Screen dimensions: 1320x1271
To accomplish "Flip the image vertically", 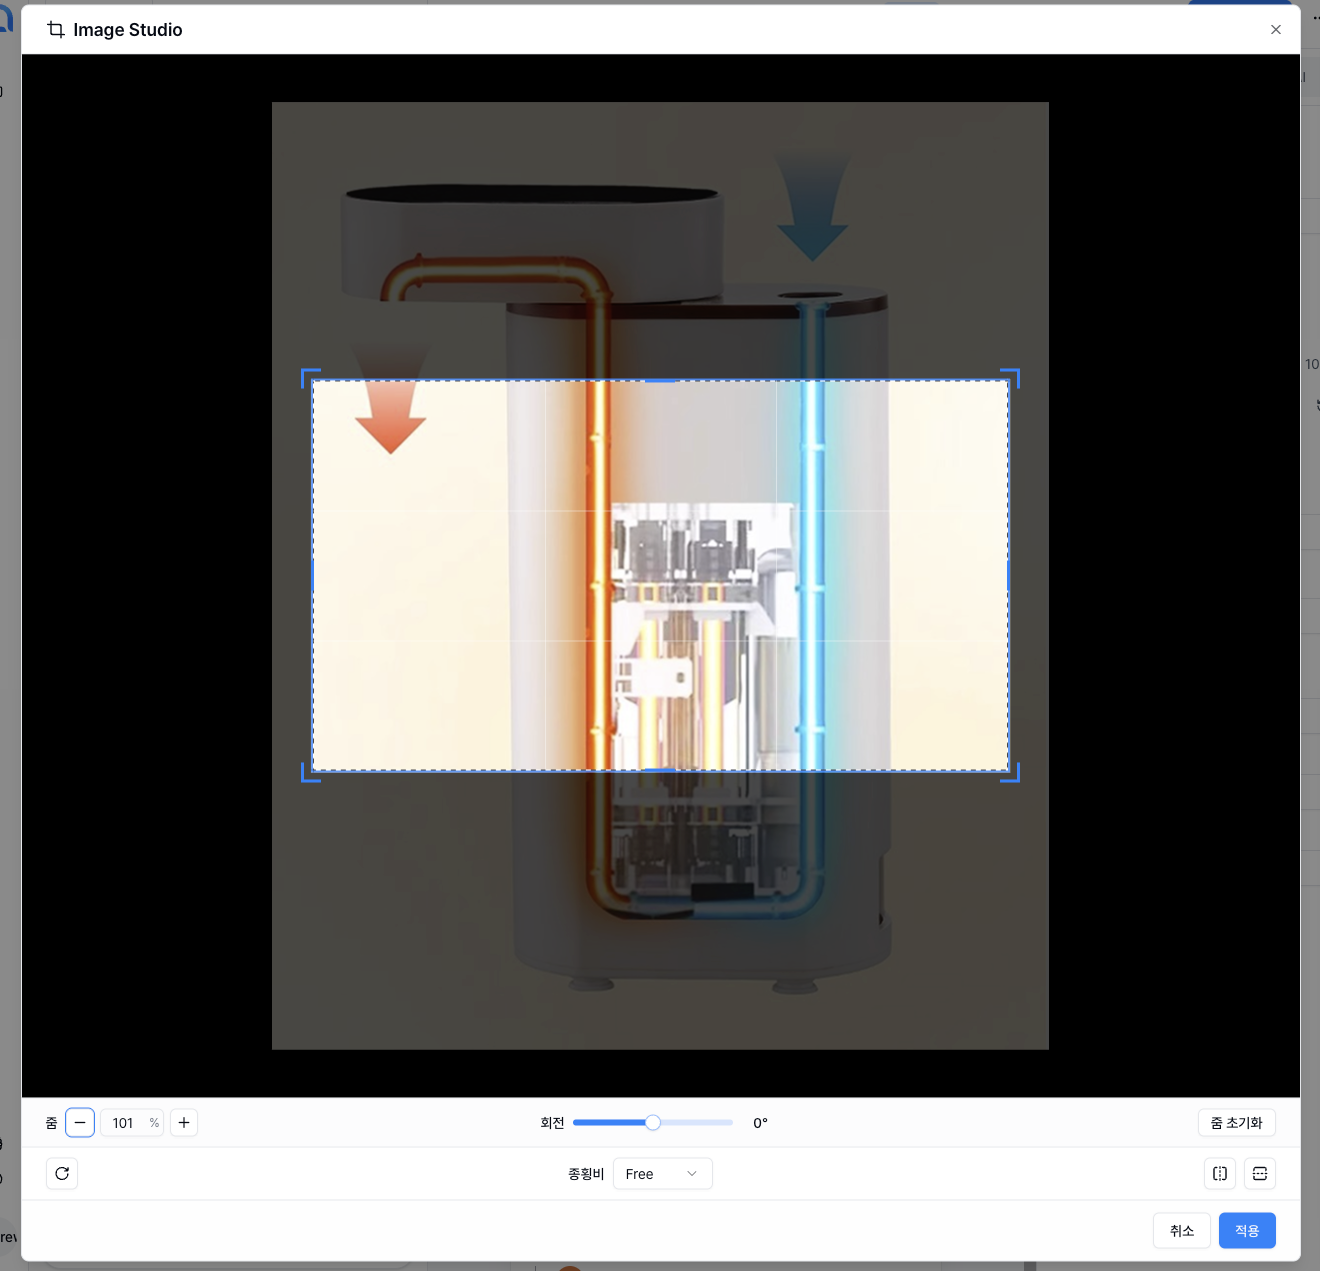I will point(1260,1174).
